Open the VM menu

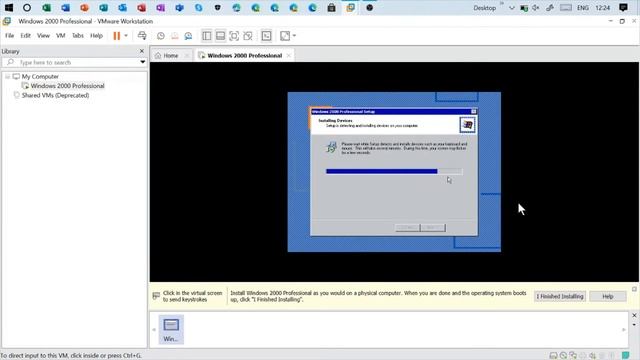pyautogui.click(x=60, y=36)
